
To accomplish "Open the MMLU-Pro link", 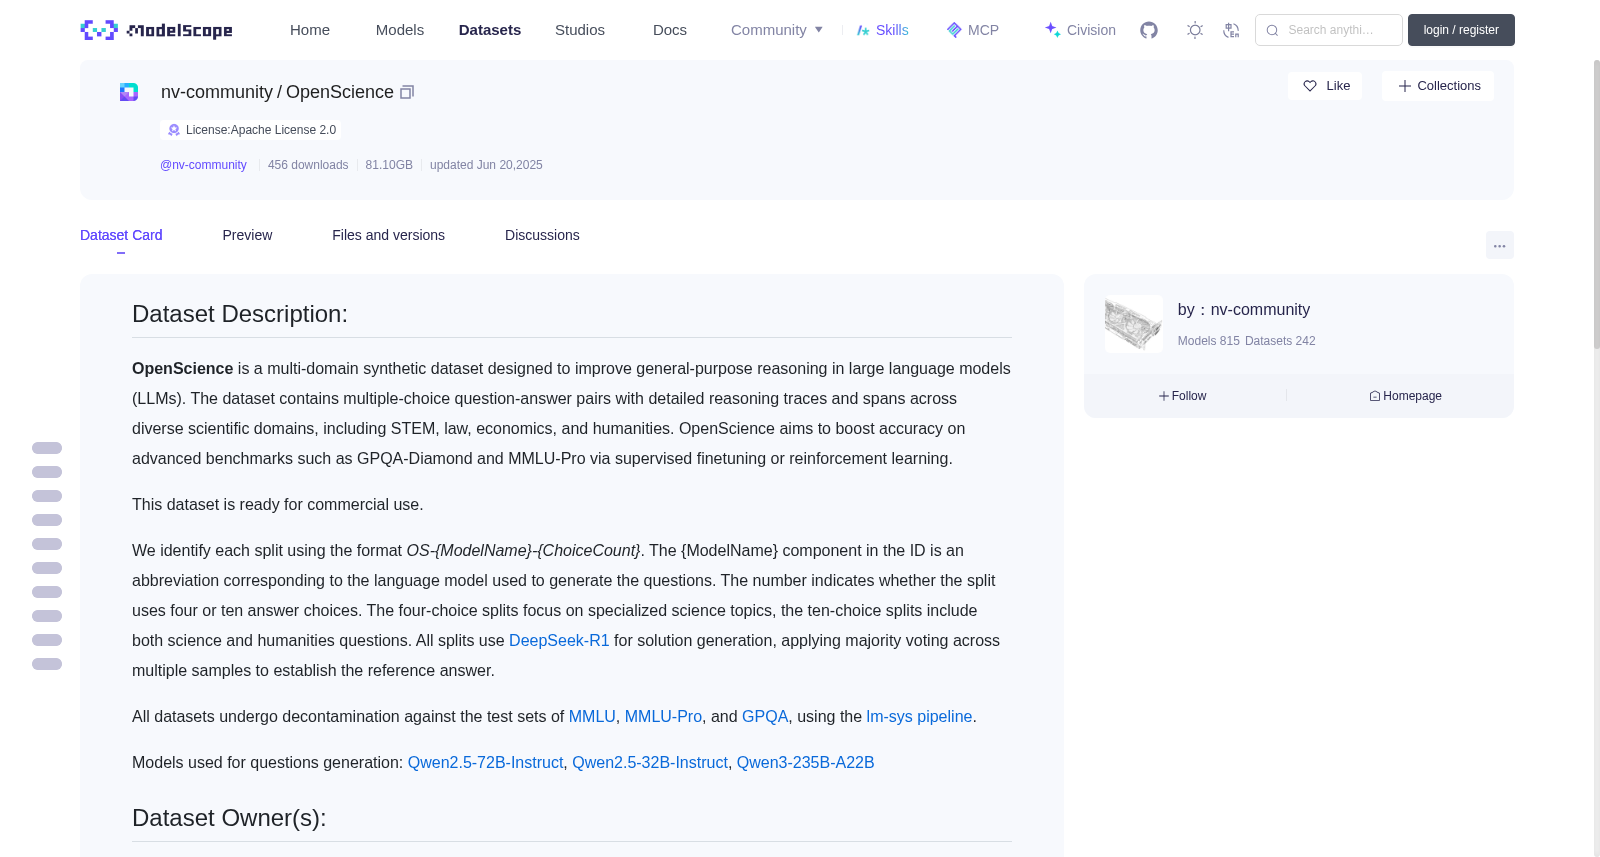I will coord(663,717).
